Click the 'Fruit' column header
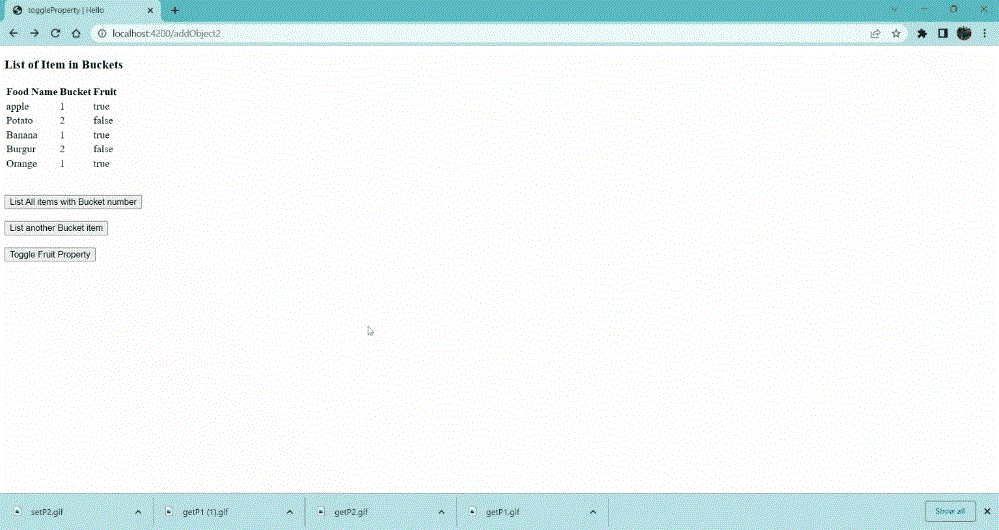Image resolution: width=999 pixels, height=530 pixels. pyautogui.click(x=105, y=92)
